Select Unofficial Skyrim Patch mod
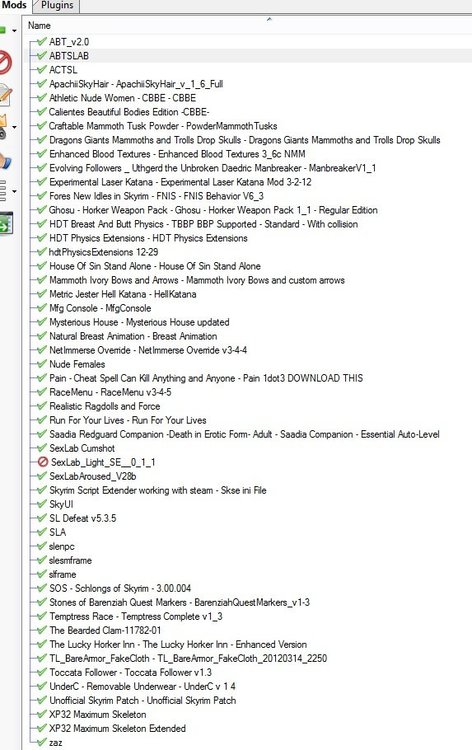Screen dimensions: 472x750 [x=143, y=700]
